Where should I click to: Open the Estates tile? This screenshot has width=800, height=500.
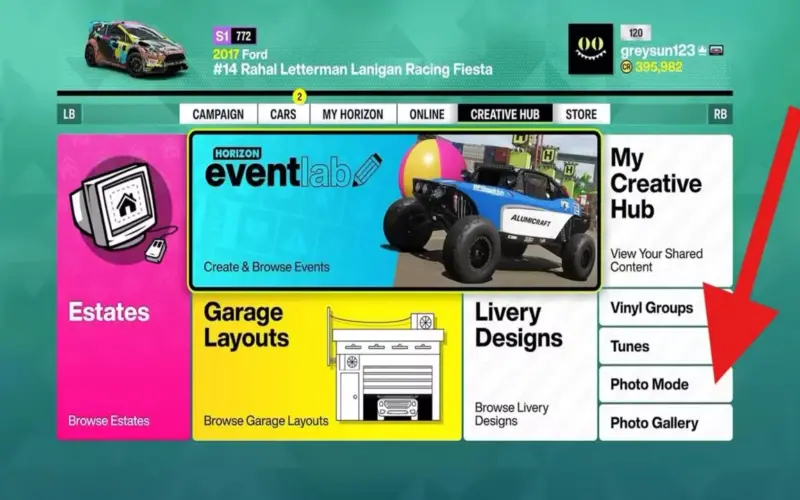(123, 287)
